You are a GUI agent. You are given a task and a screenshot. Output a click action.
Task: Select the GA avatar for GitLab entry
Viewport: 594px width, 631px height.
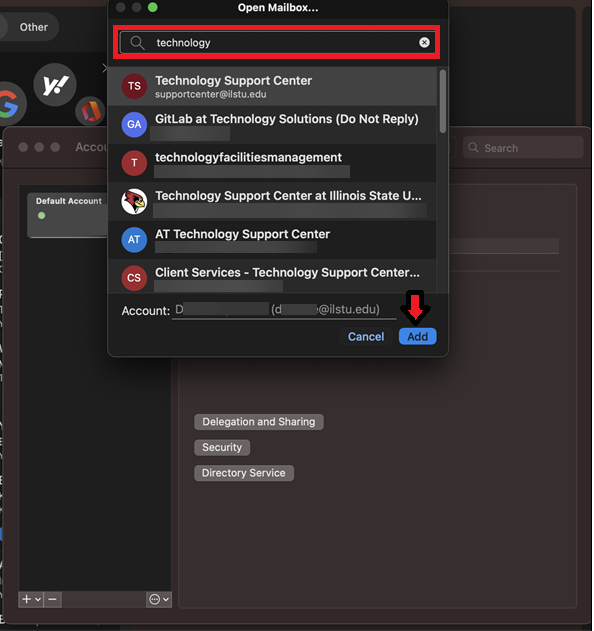pyautogui.click(x=134, y=124)
